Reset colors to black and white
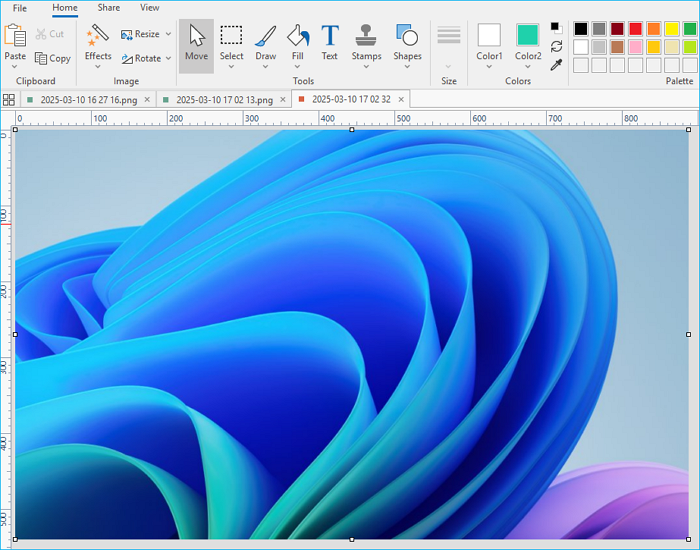 [556, 27]
